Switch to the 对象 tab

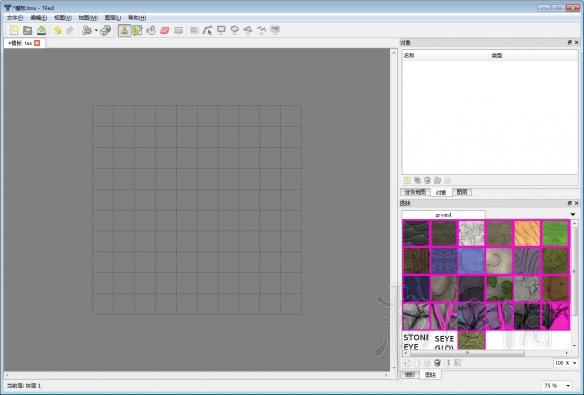(441, 192)
